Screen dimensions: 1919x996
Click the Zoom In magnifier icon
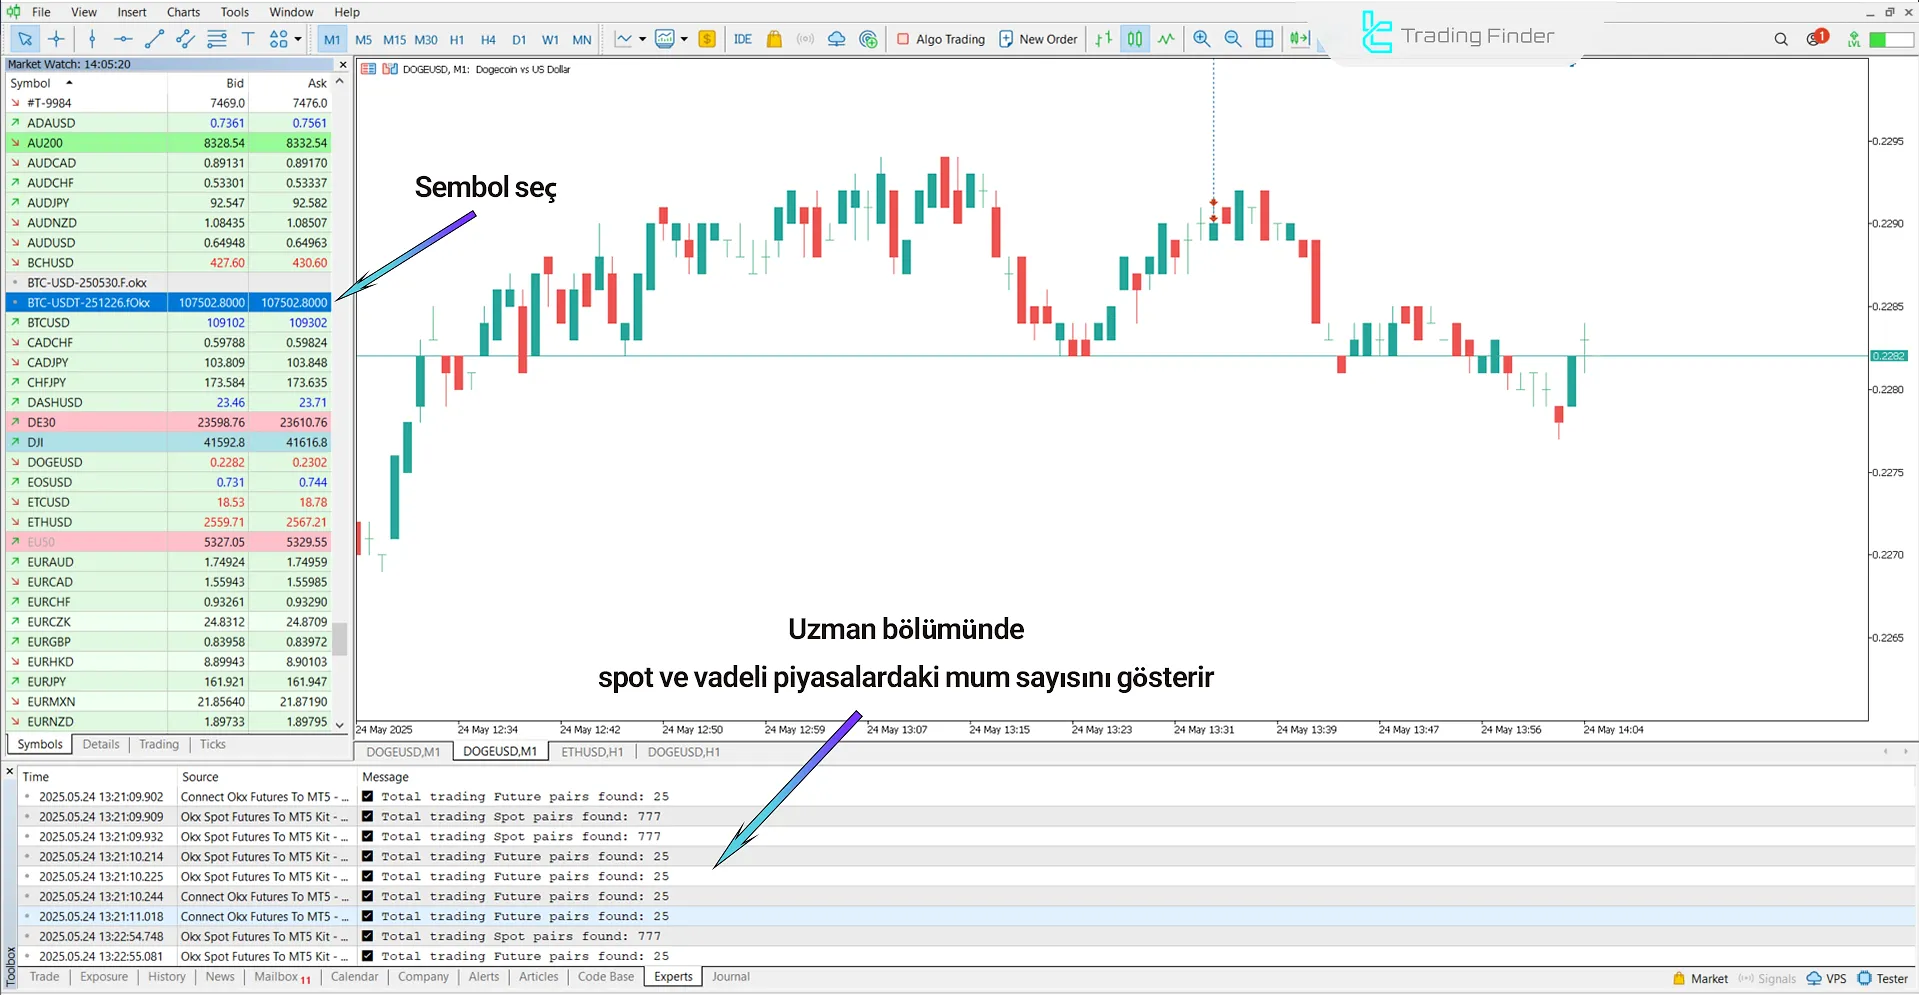1201,39
